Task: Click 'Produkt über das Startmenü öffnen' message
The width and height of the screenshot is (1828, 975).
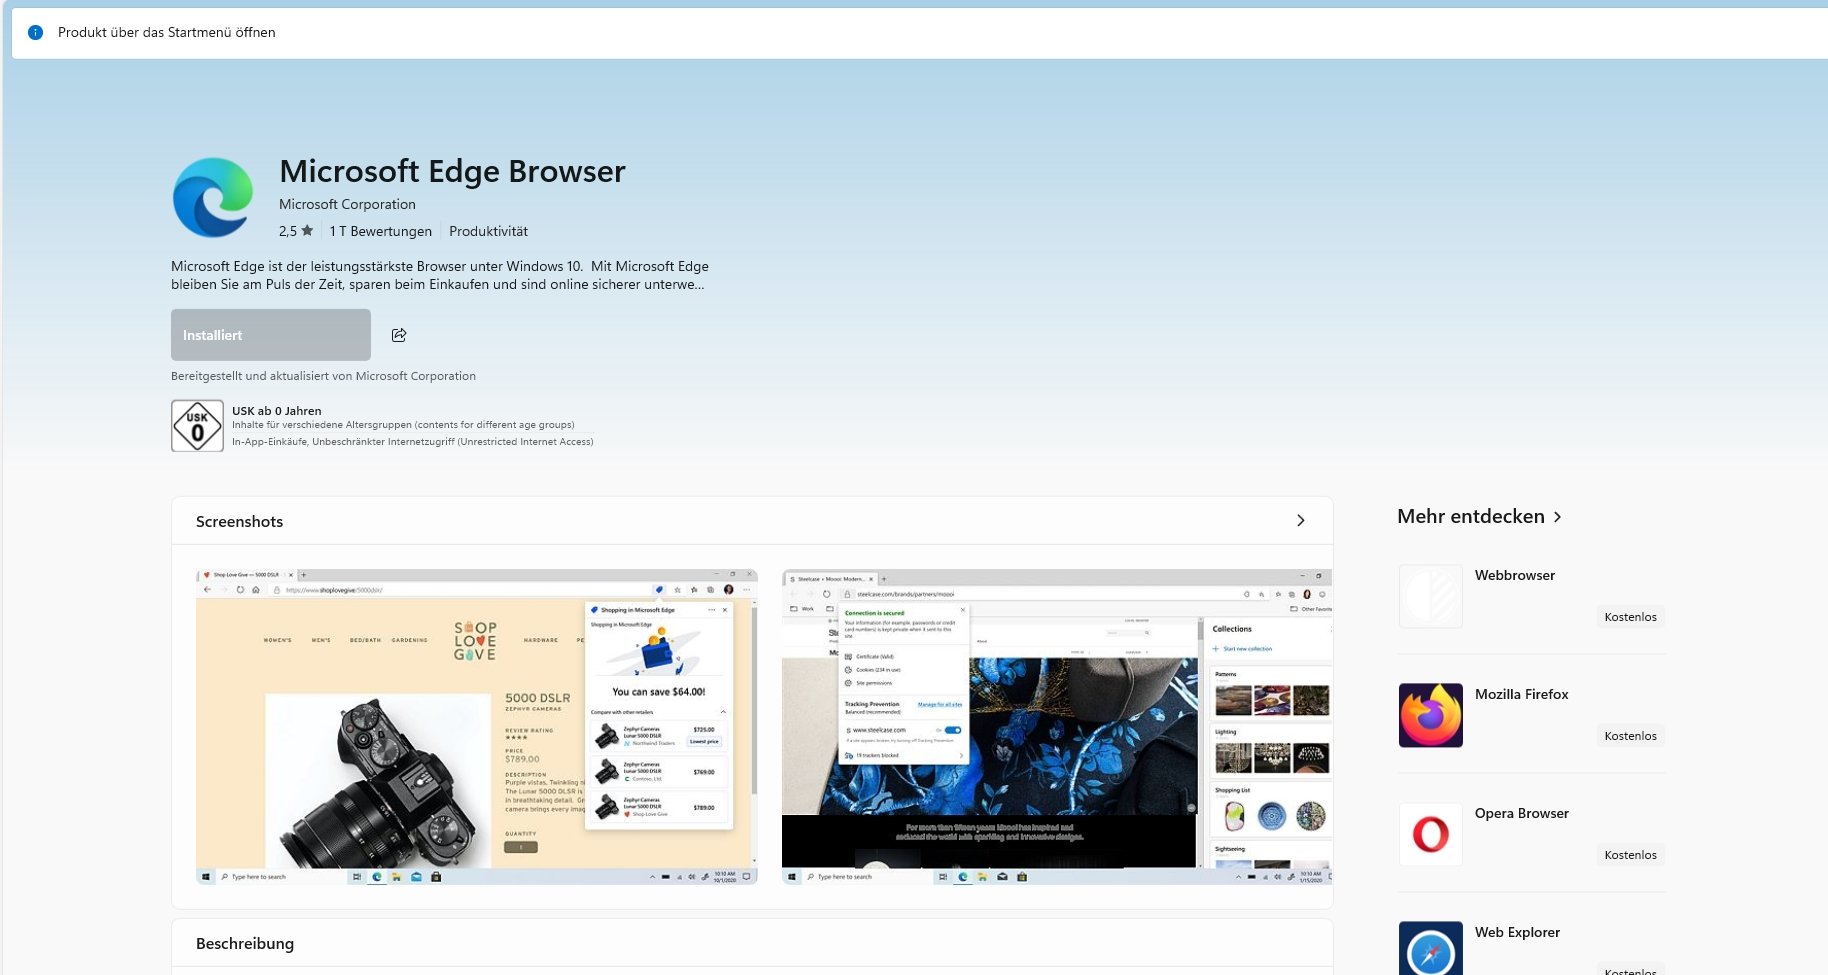Action: (x=167, y=32)
